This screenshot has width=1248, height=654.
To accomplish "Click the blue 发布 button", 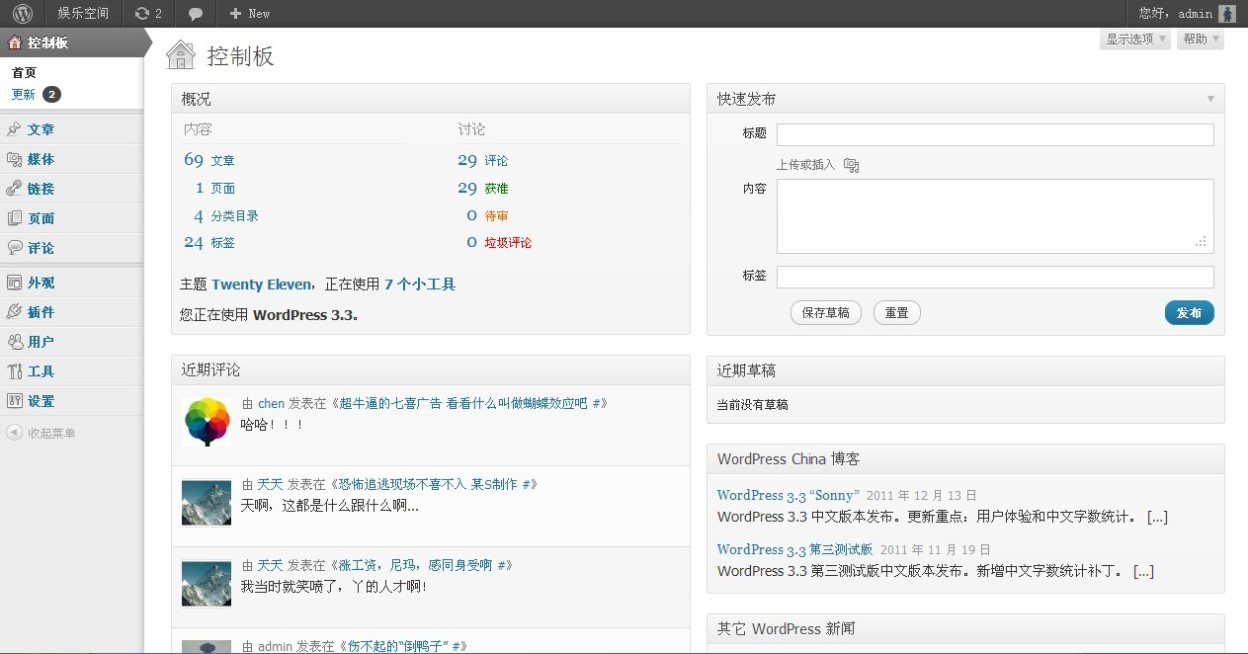I will click(x=1189, y=313).
